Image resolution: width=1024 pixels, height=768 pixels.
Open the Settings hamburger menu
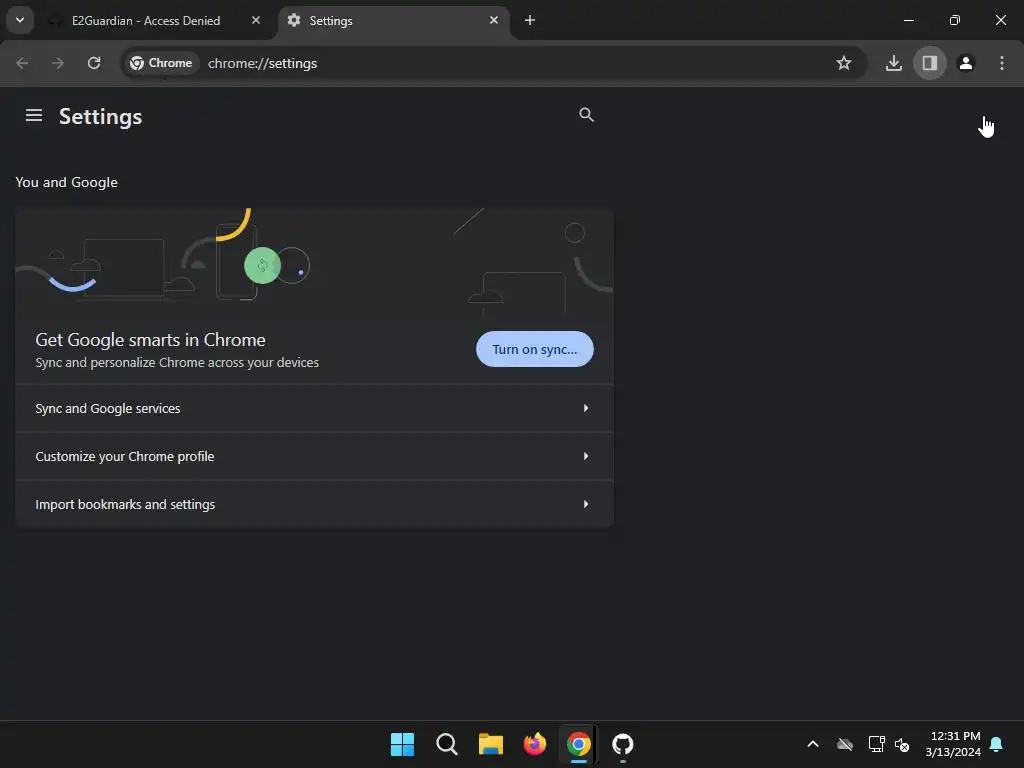tap(34, 116)
